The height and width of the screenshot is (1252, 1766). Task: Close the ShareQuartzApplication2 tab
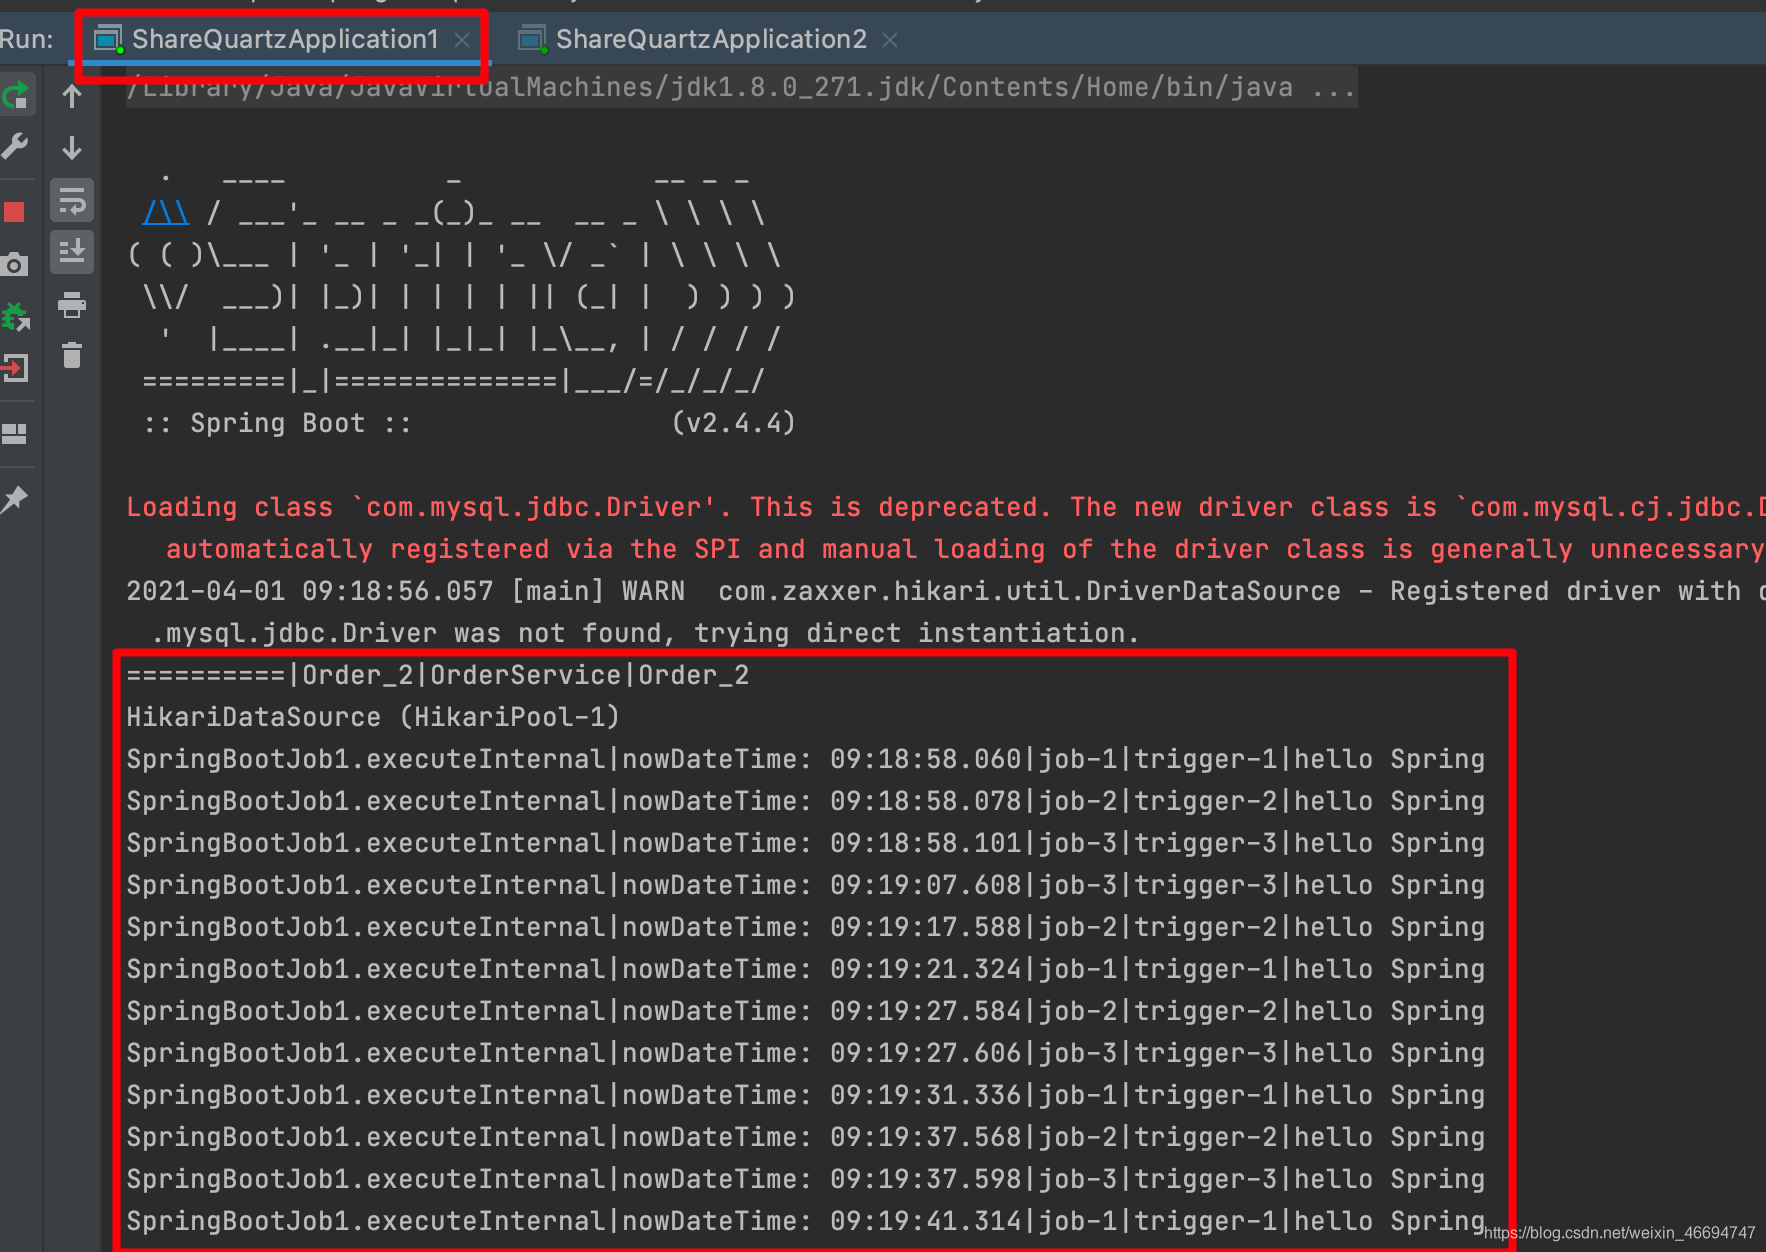click(890, 40)
